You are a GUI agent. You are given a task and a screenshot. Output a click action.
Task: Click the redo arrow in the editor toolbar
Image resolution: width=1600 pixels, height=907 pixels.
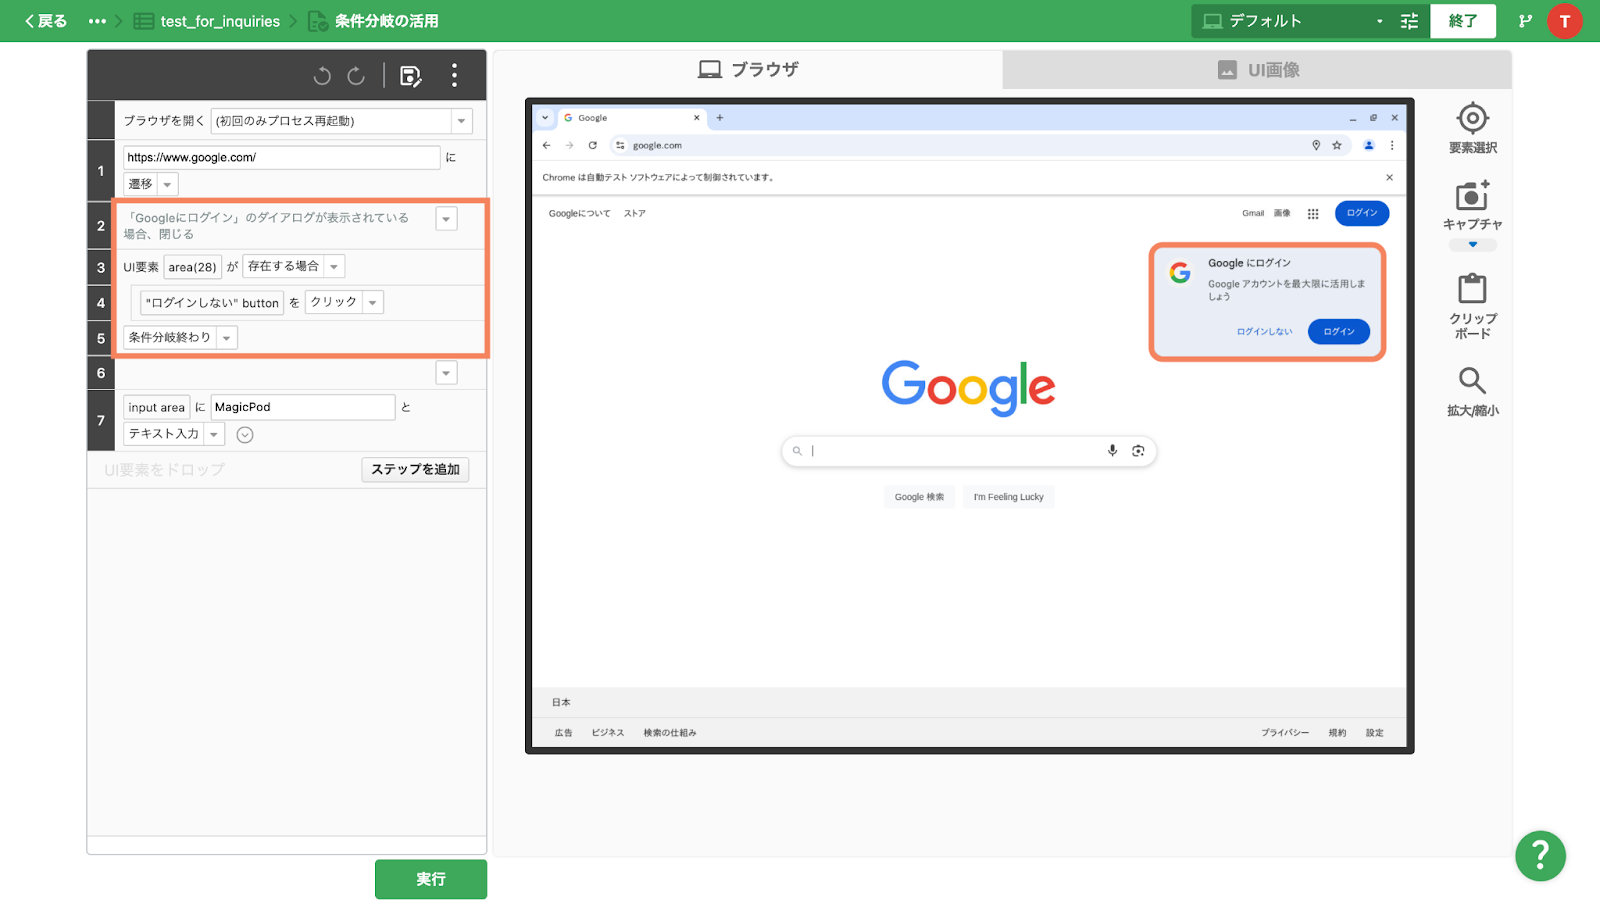[356, 76]
